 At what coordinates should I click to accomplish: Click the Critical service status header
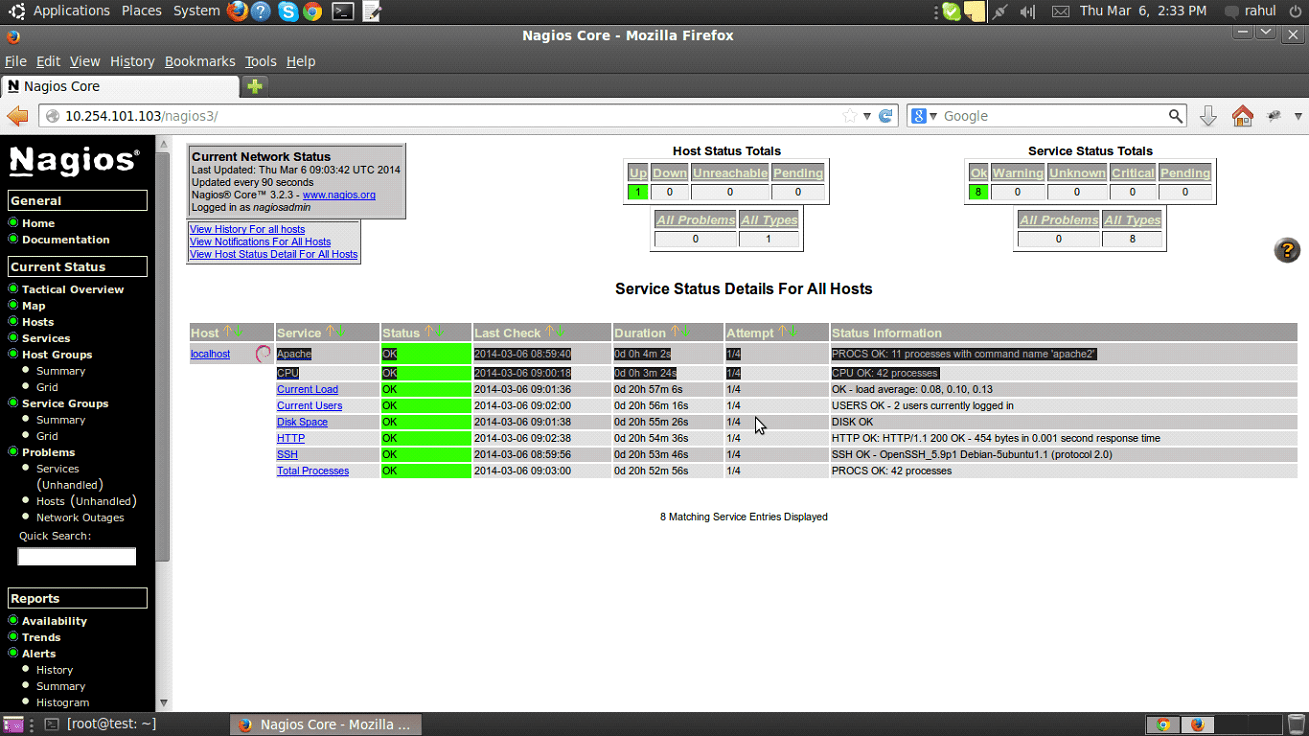(1132, 173)
